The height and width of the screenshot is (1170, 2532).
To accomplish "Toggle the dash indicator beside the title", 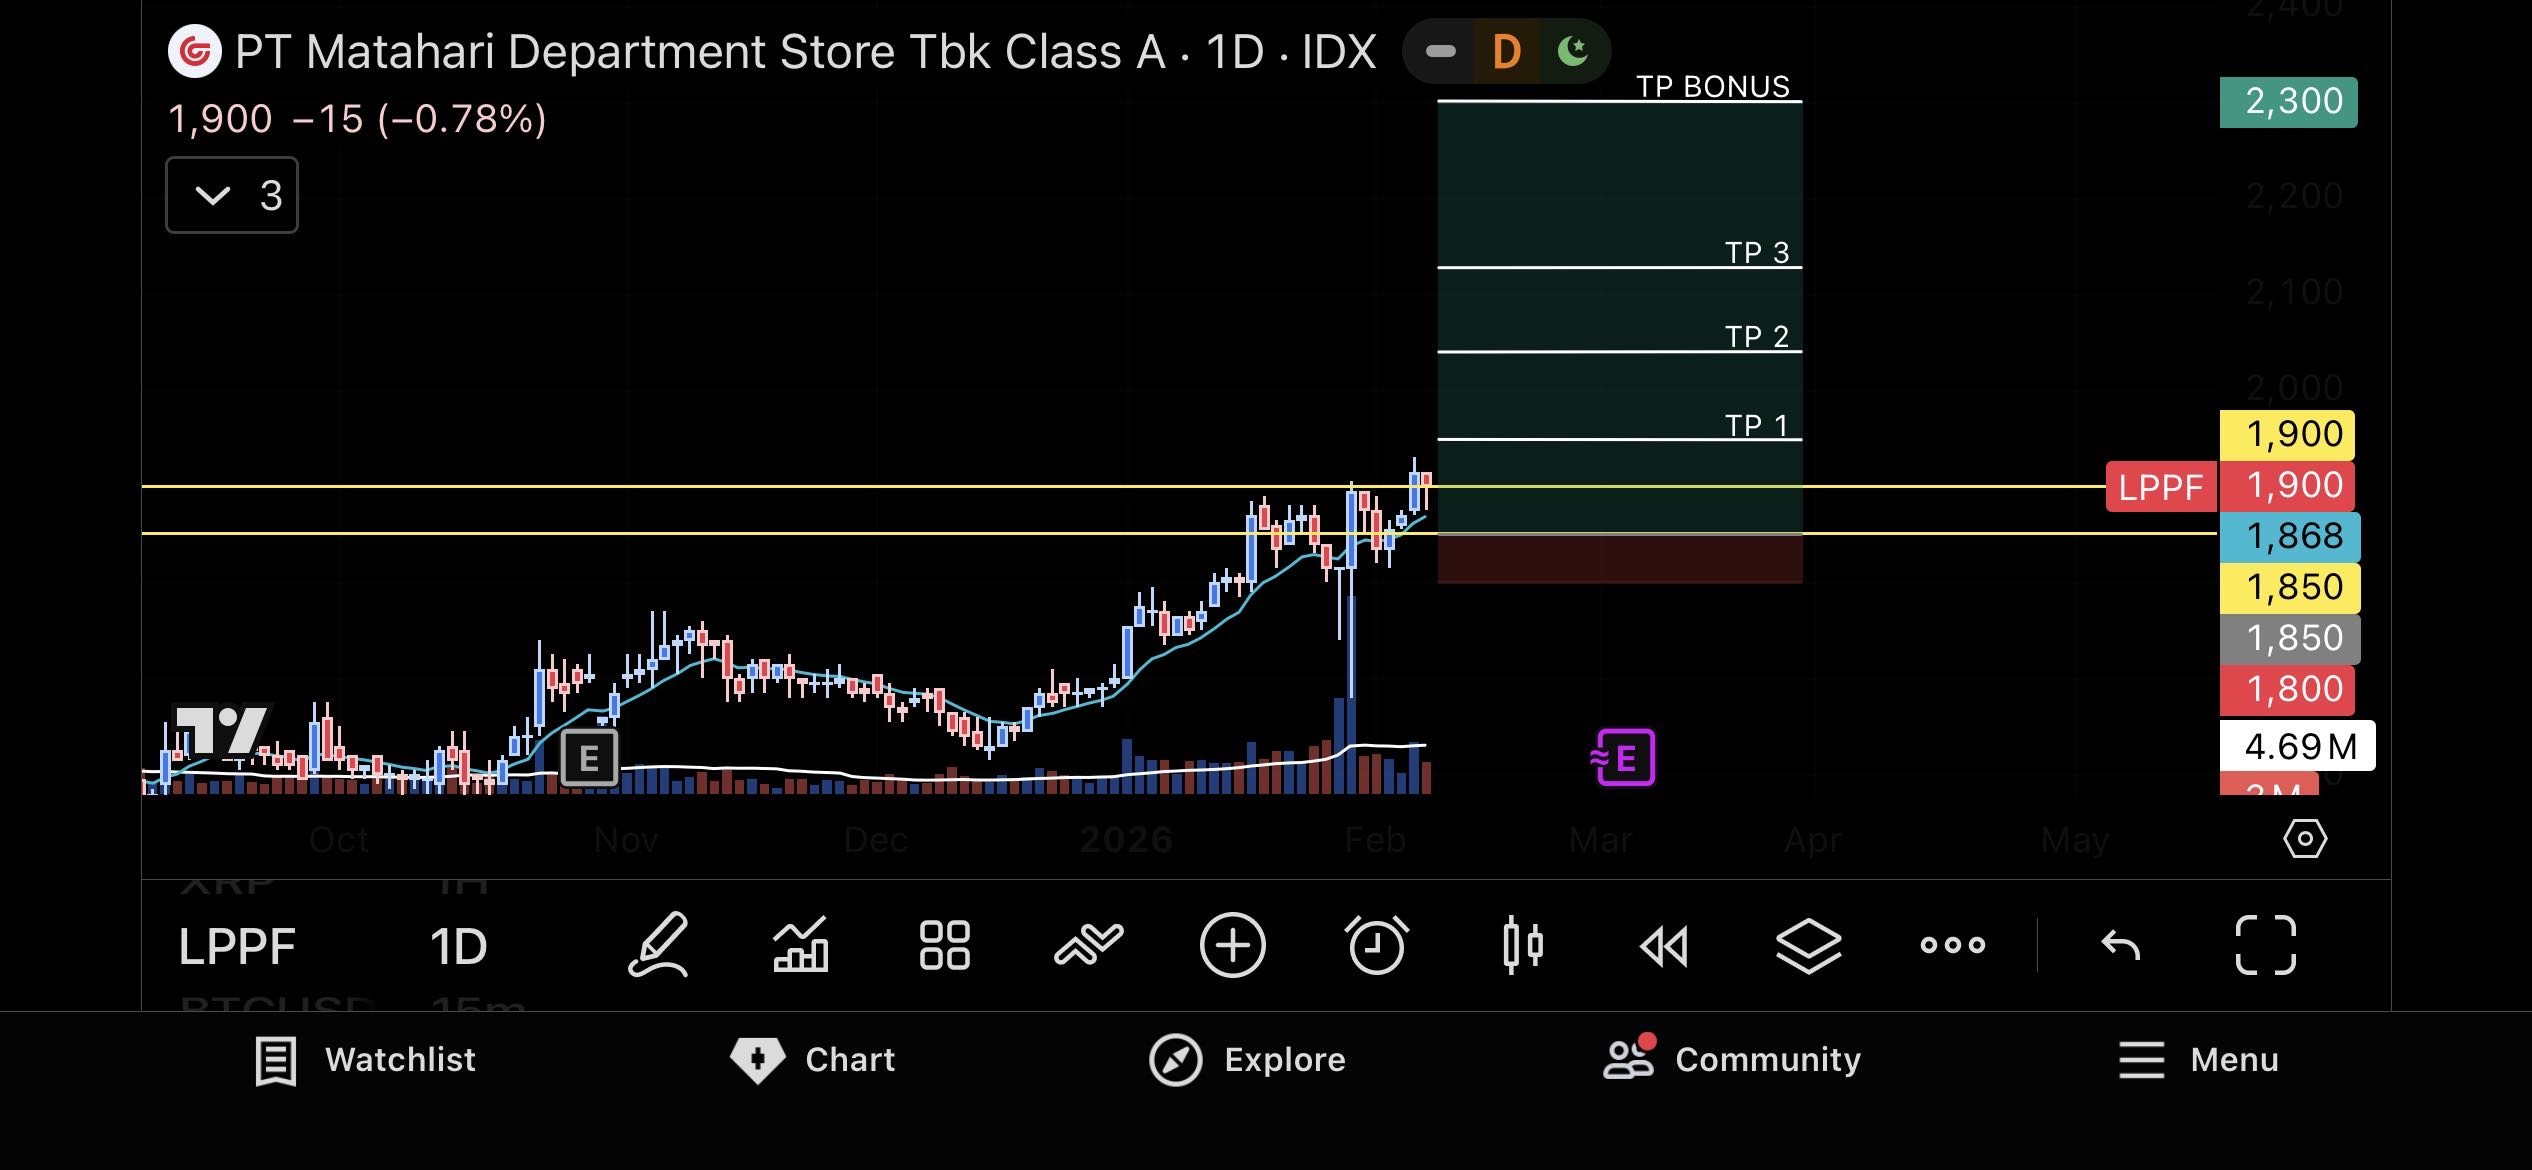I will point(1440,51).
